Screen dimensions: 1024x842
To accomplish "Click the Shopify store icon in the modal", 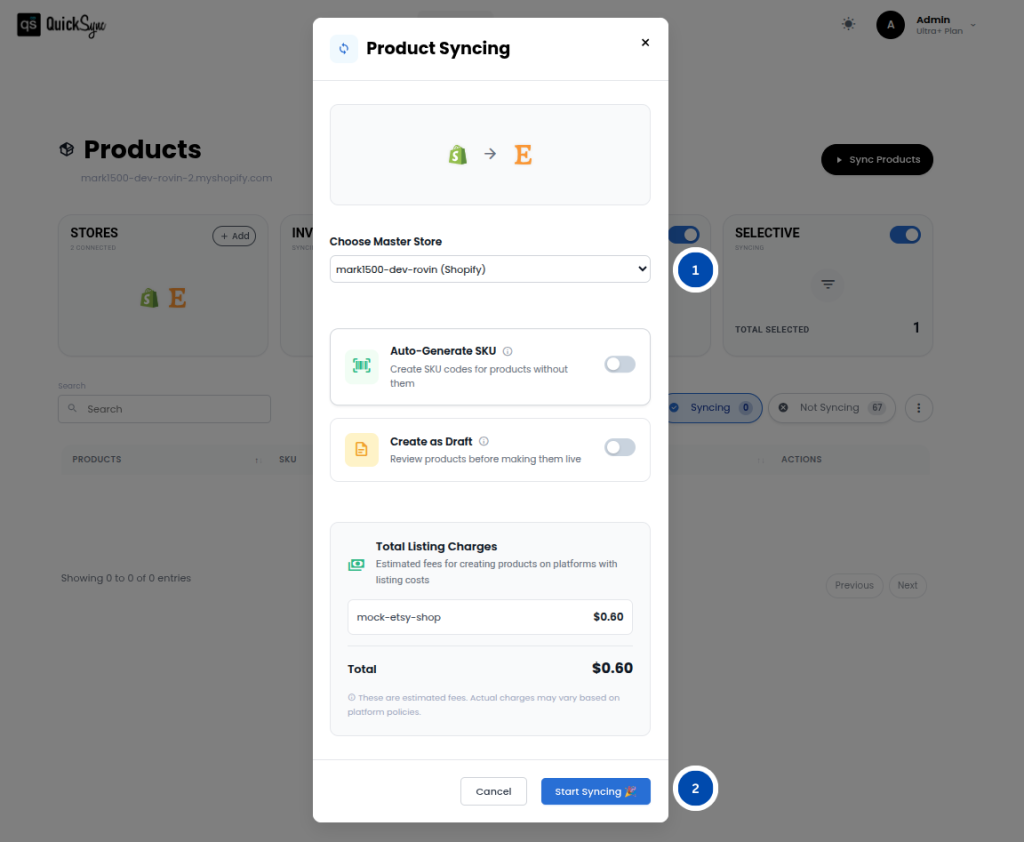I will [458, 155].
